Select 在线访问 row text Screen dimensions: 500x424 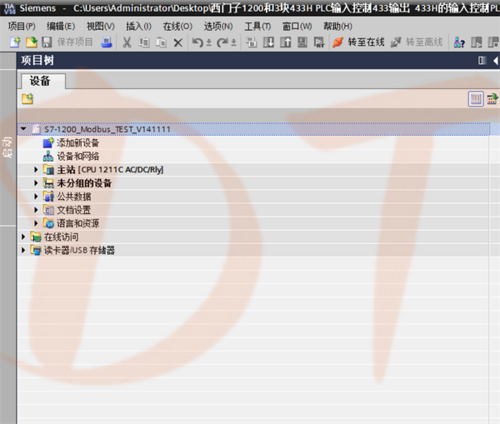point(61,237)
